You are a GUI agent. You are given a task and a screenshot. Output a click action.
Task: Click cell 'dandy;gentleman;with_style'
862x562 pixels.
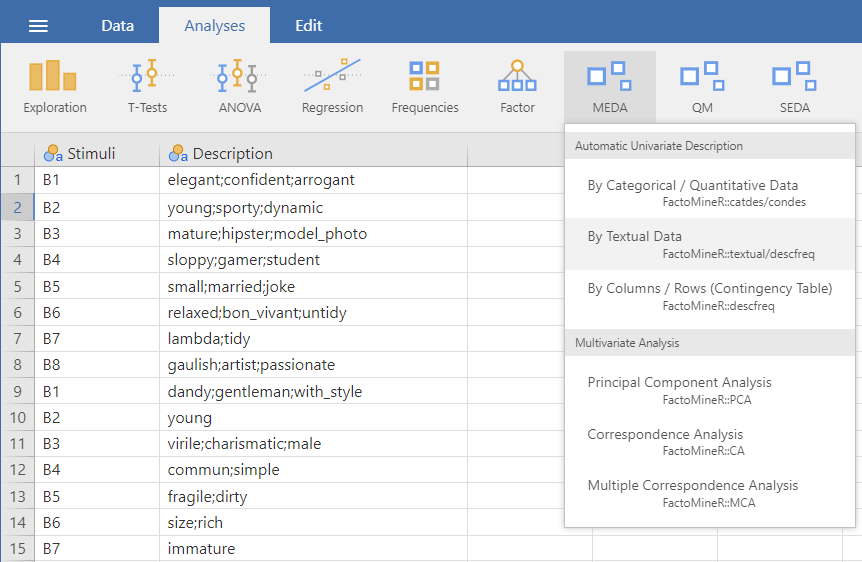[x=313, y=392]
